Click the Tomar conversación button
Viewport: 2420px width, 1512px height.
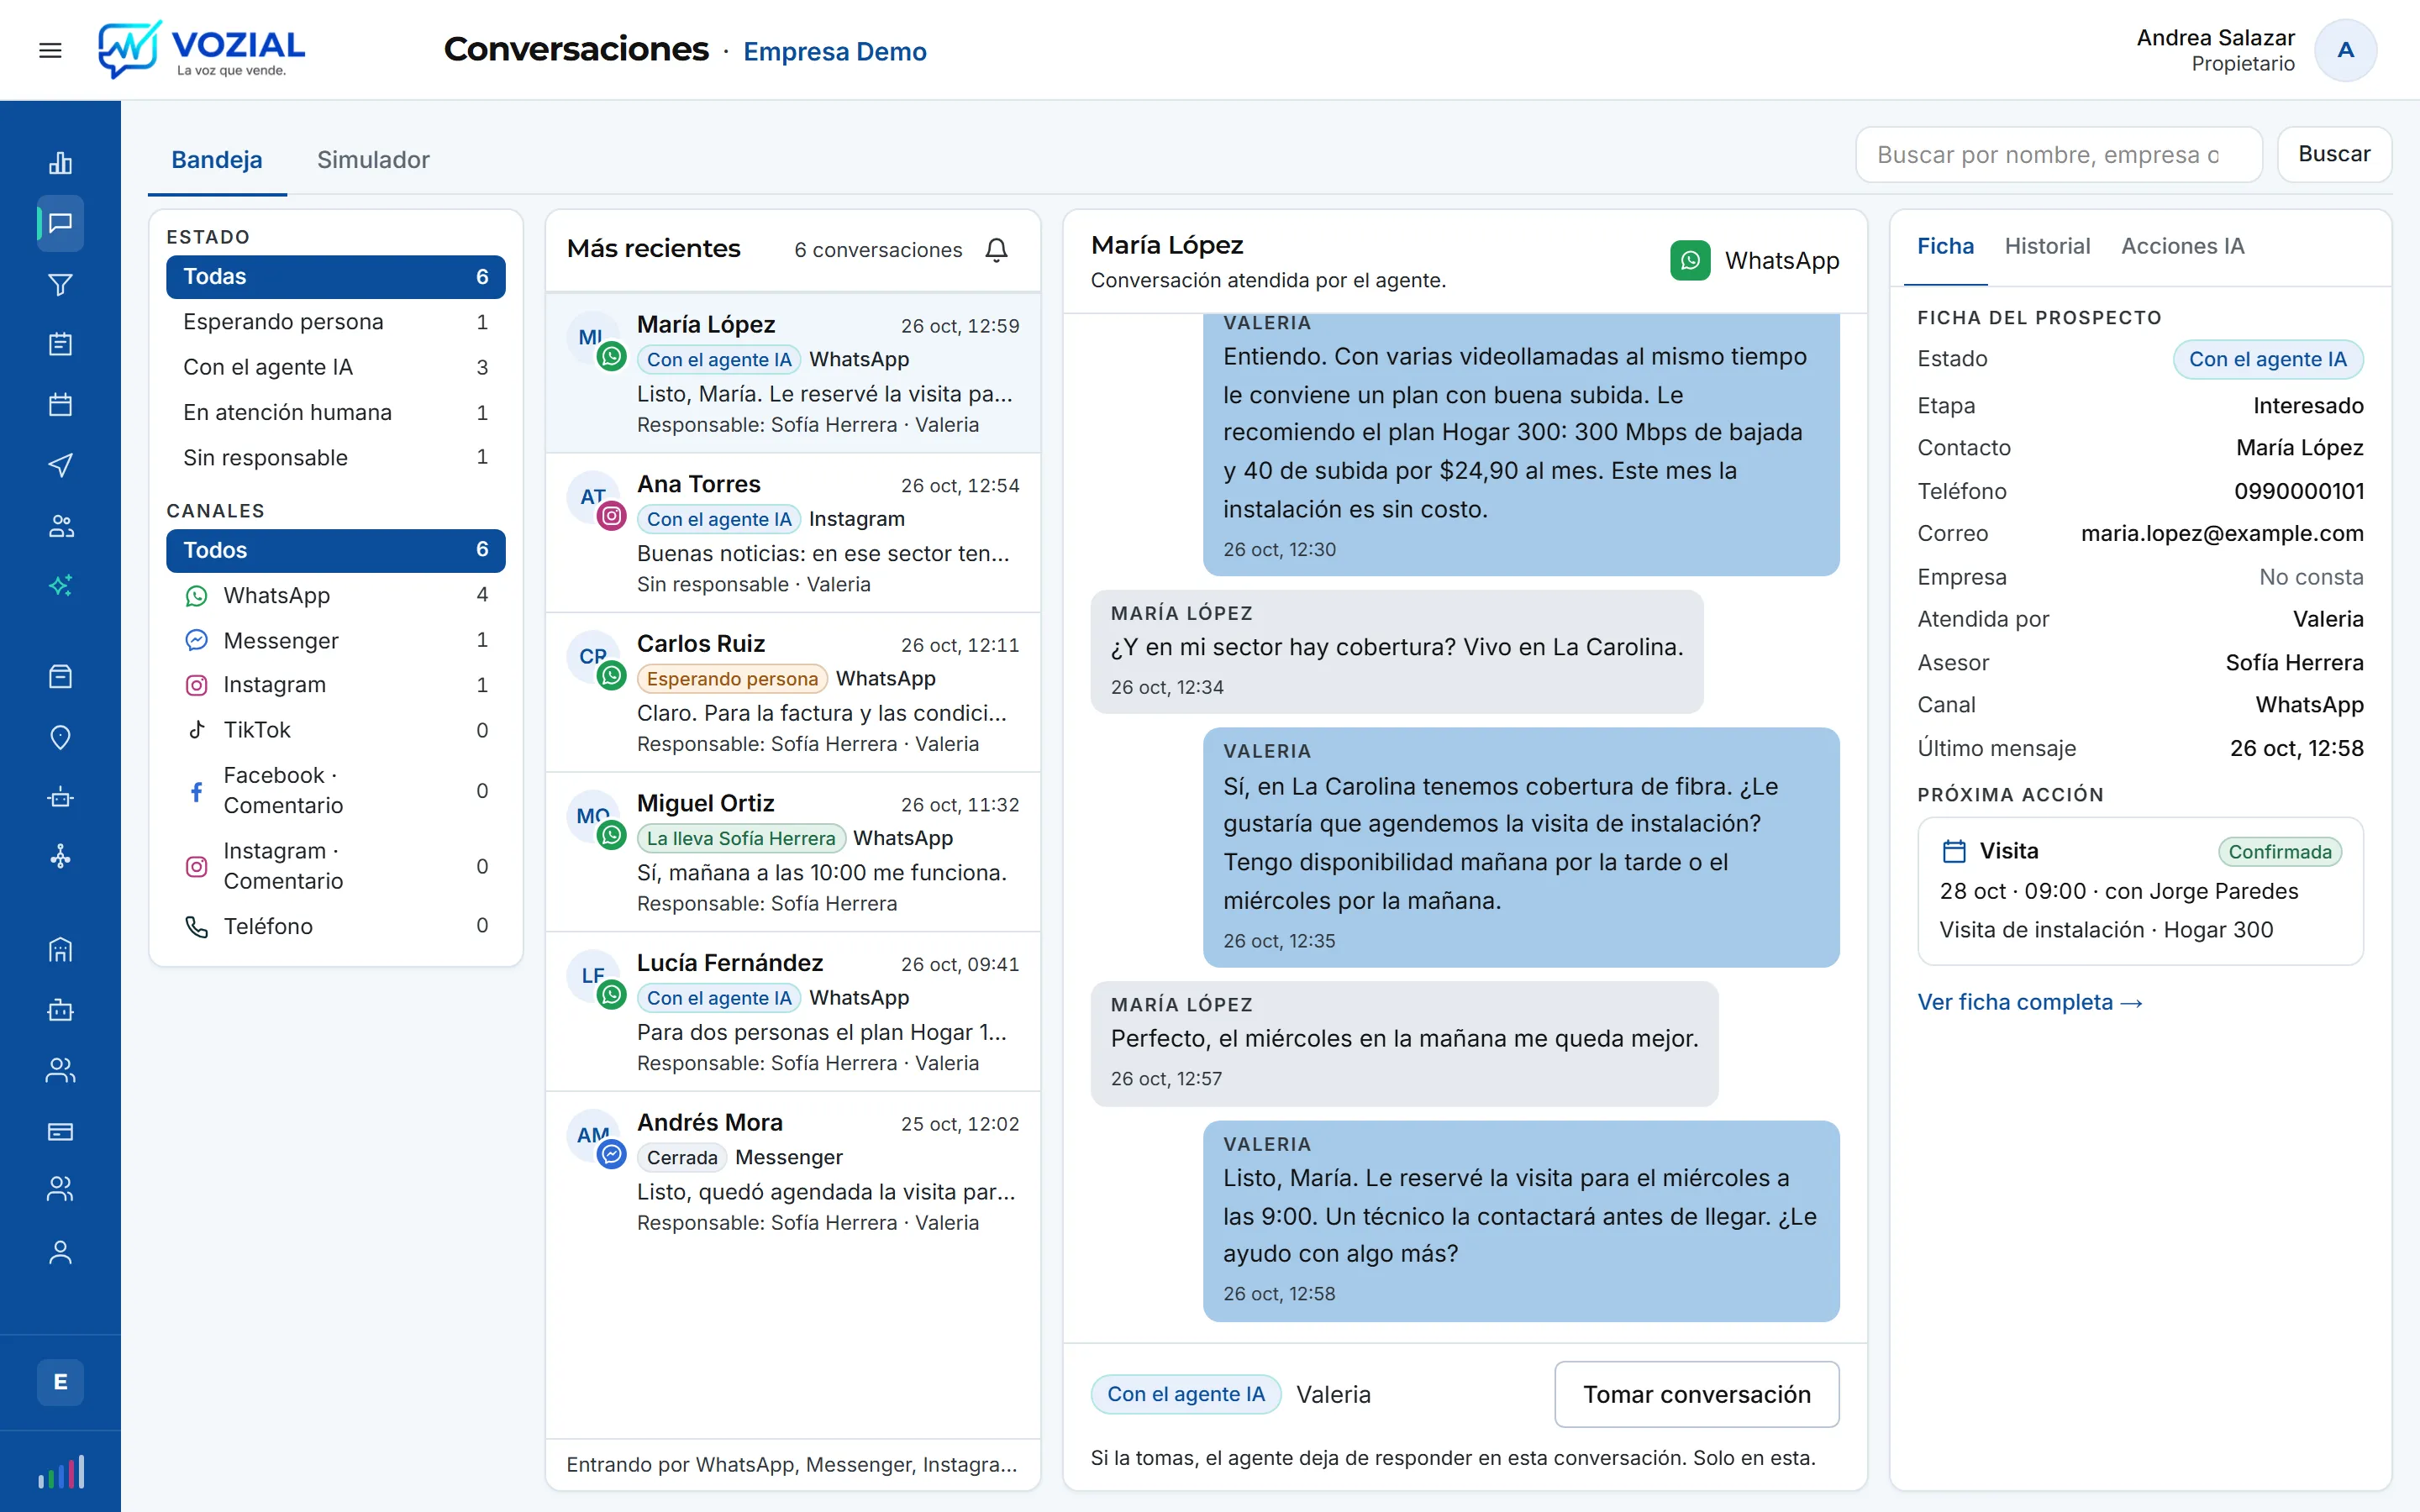pyautogui.click(x=1696, y=1394)
